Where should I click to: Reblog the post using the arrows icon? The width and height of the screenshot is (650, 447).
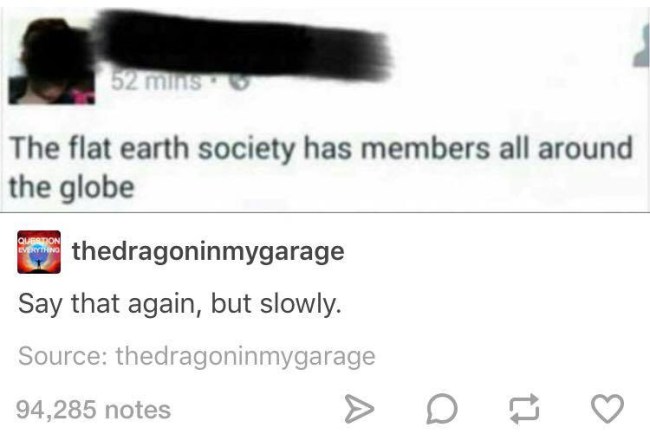(524, 409)
